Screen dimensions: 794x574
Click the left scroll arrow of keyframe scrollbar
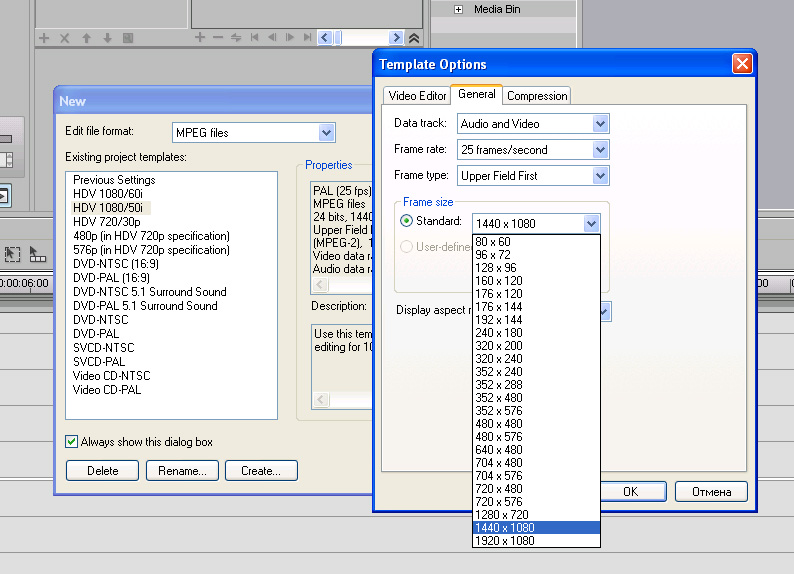(325, 37)
